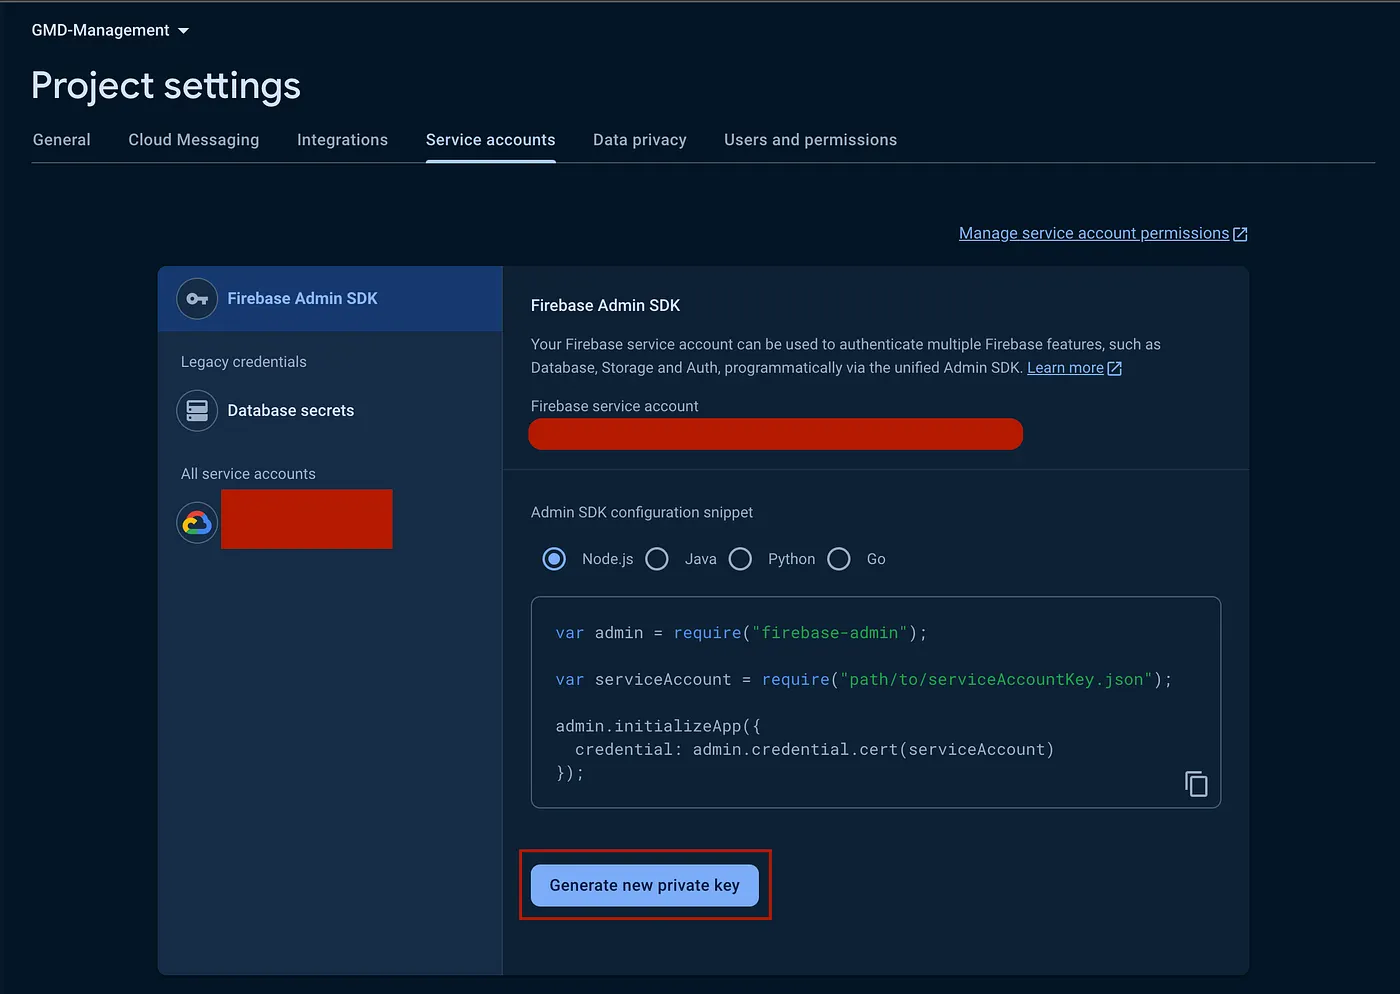The height and width of the screenshot is (994, 1400).
Task: Open the GMD-Management project dropdown
Action: 110,31
